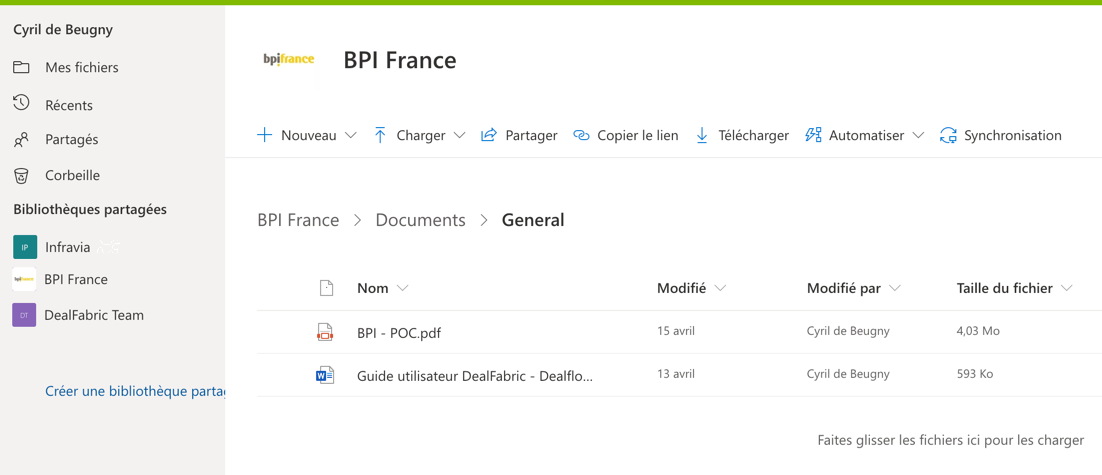The height and width of the screenshot is (475, 1102).
Task: Open the Taille du fichier column chevron
Action: pos(1067,288)
